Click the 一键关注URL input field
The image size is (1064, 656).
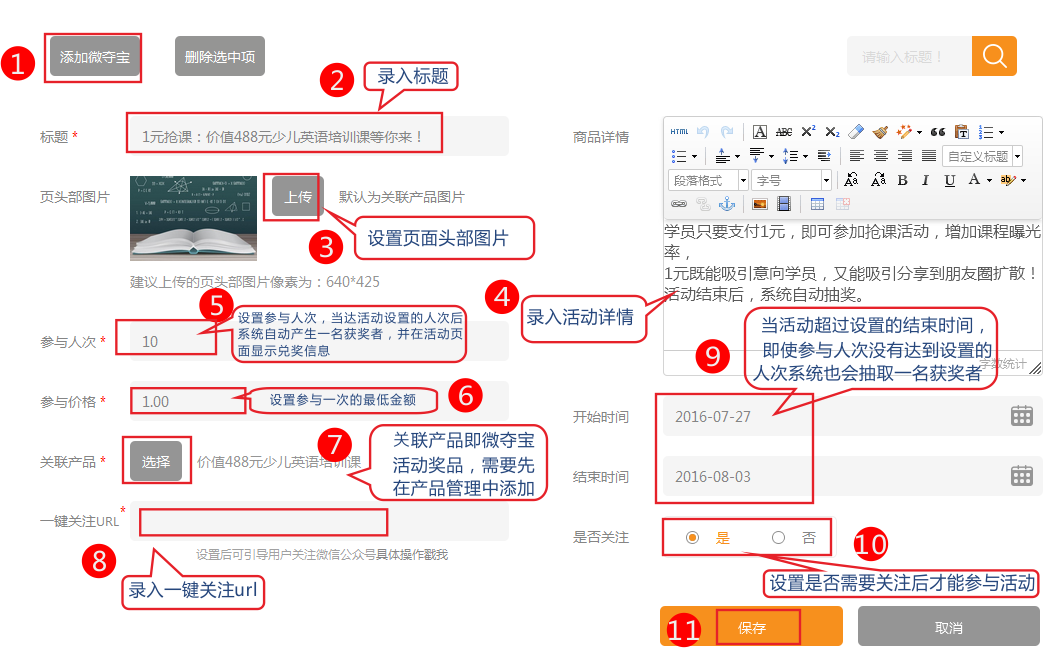264,522
